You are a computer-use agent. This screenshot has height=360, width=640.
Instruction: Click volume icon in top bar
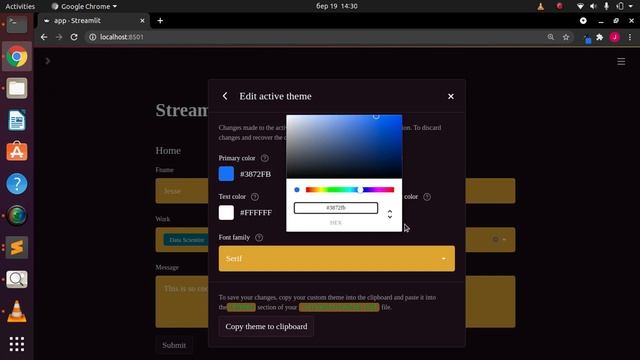[593, 6]
